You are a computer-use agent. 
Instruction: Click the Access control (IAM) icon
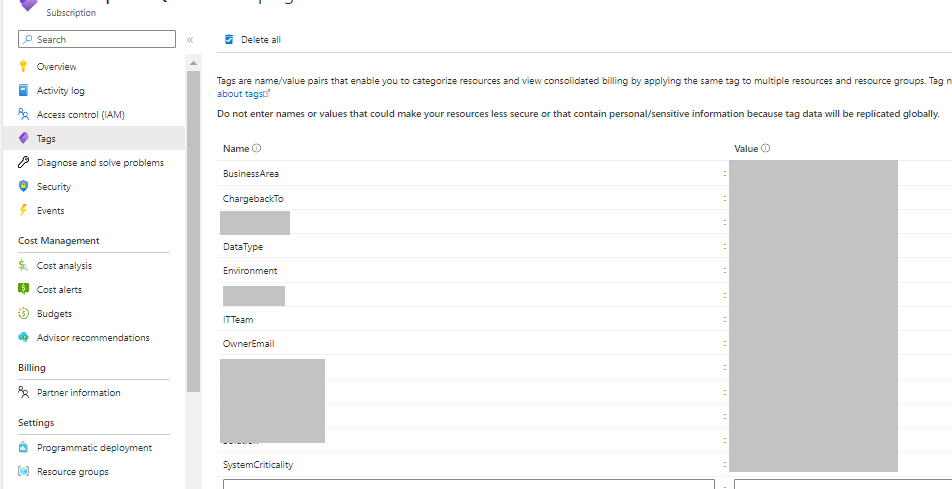point(24,115)
